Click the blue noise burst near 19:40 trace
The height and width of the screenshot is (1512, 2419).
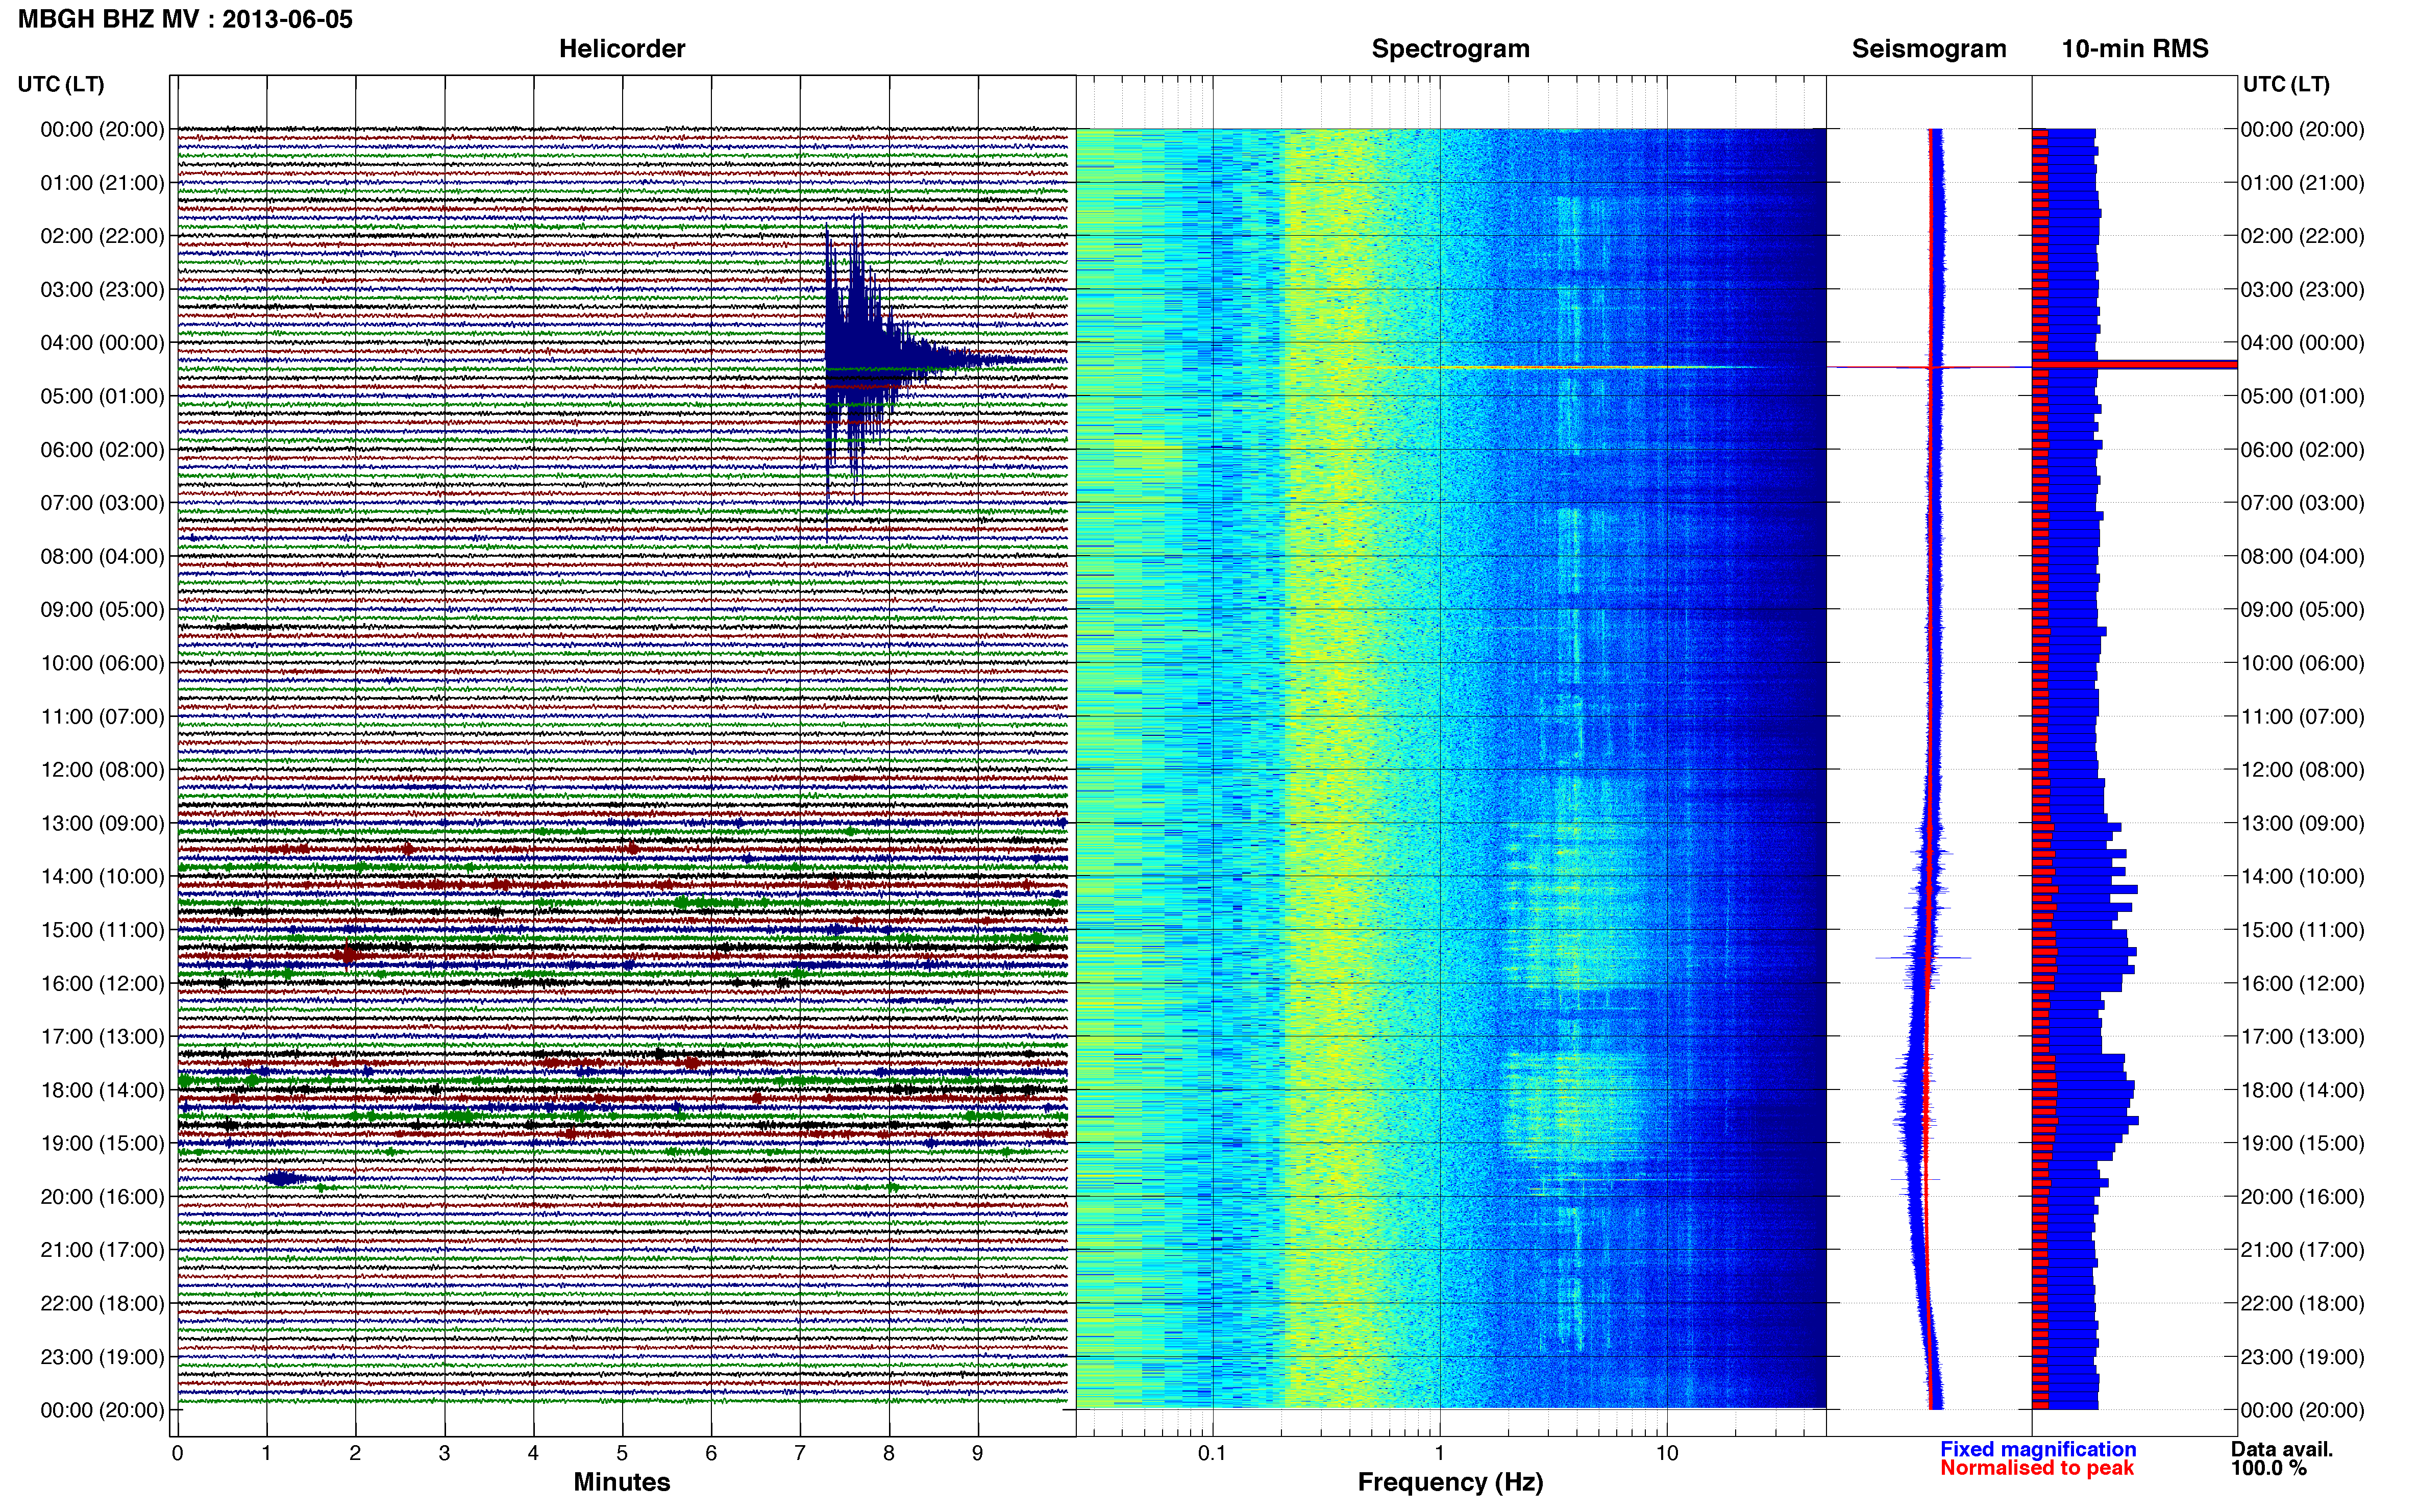283,1179
